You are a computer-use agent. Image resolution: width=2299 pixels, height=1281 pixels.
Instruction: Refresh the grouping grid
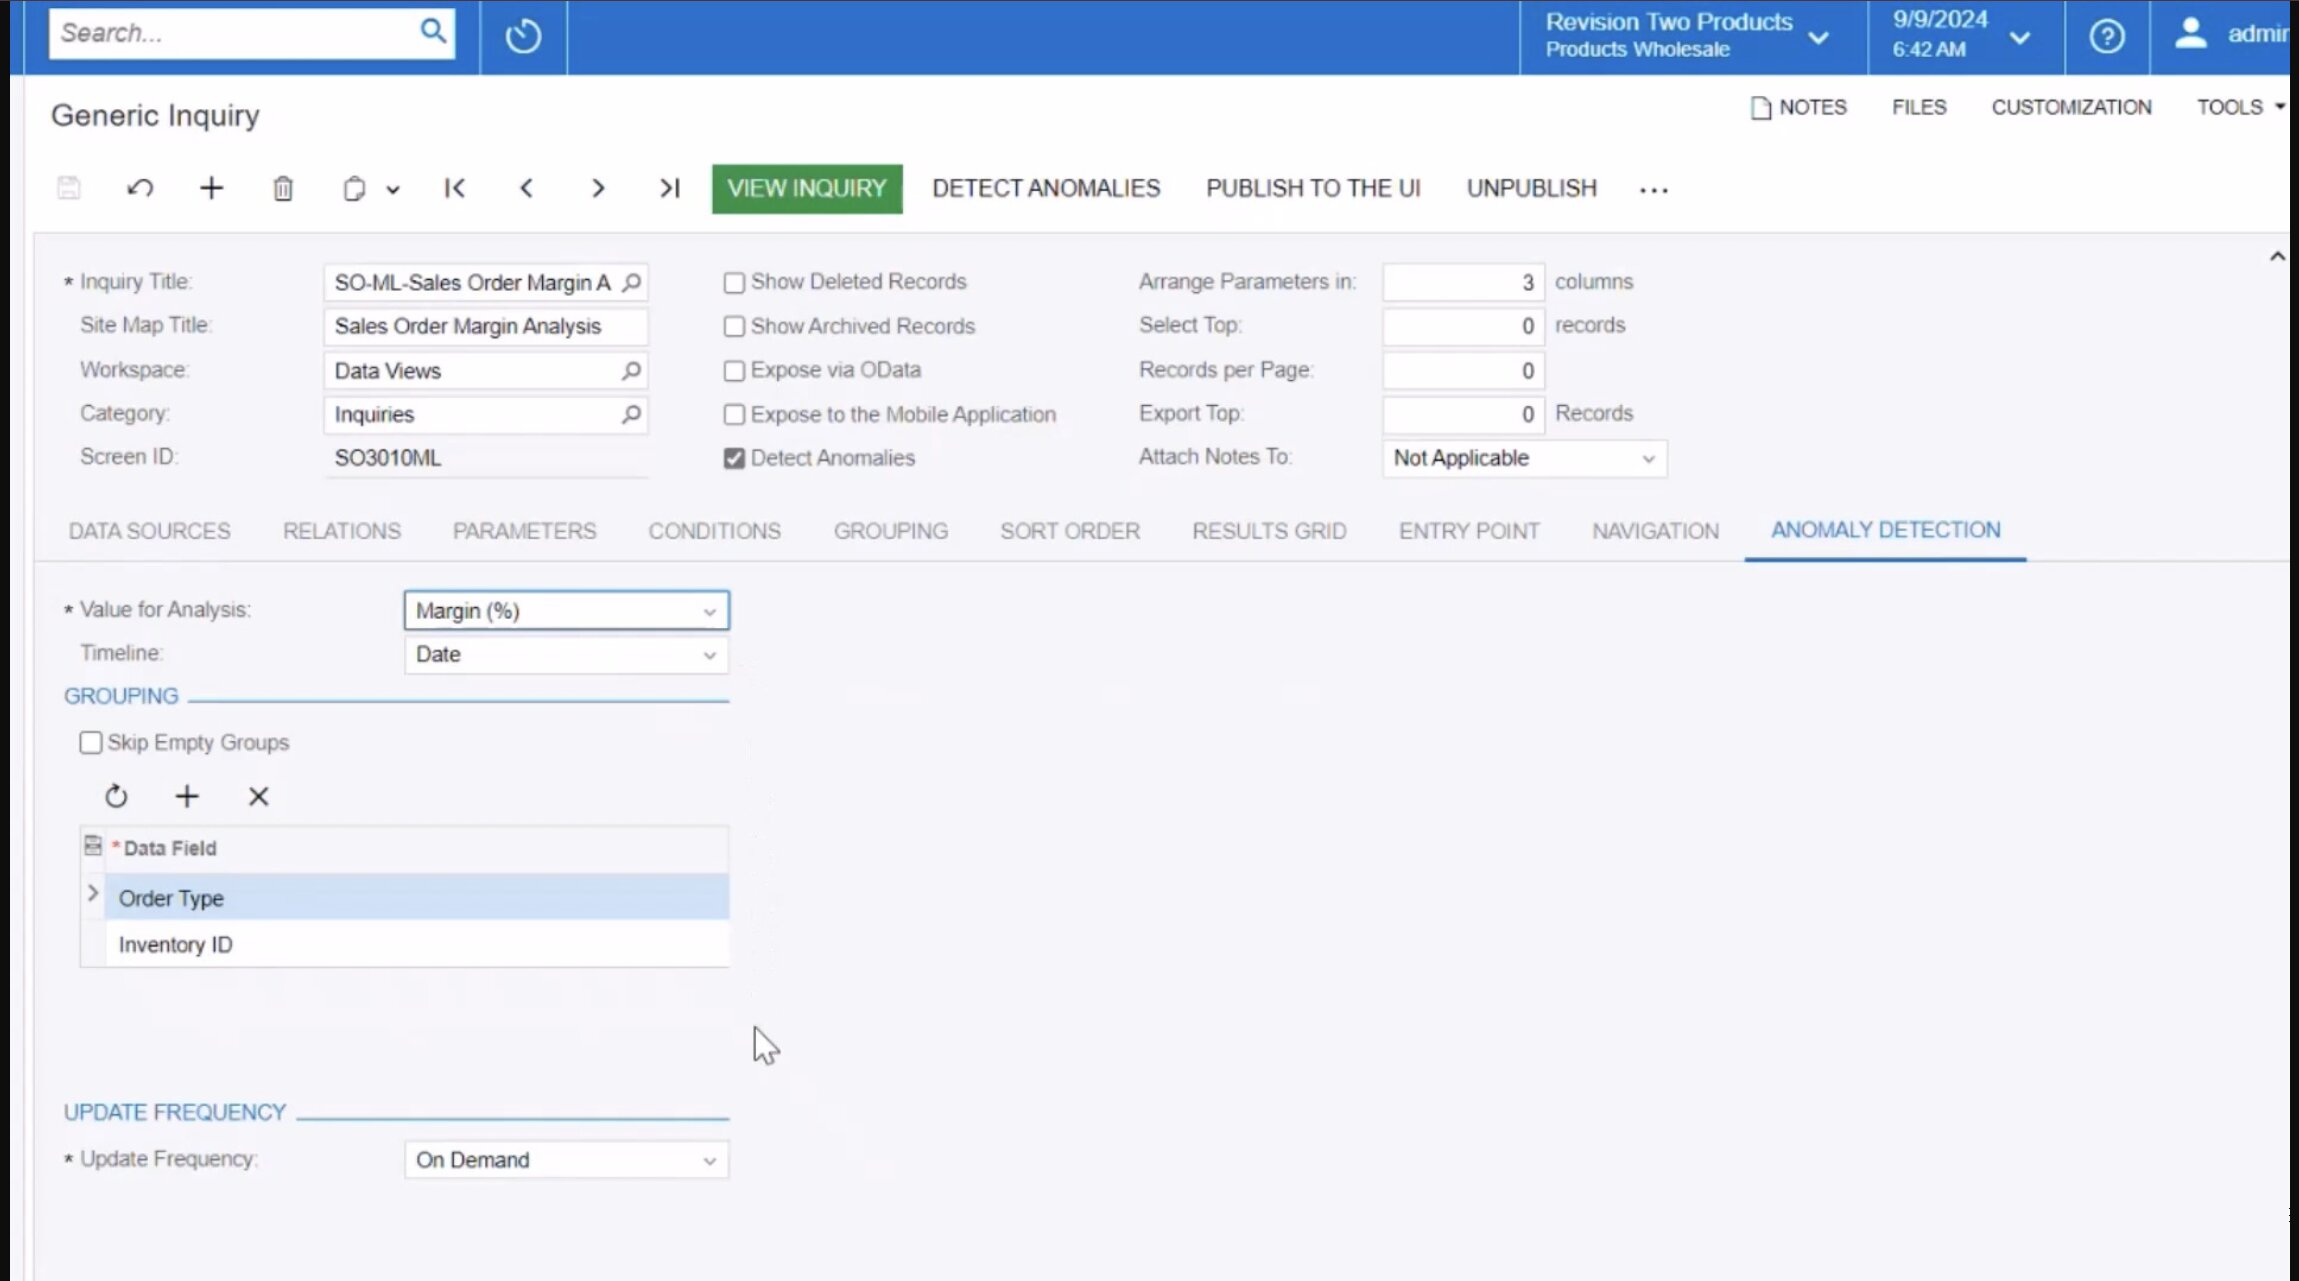(116, 796)
